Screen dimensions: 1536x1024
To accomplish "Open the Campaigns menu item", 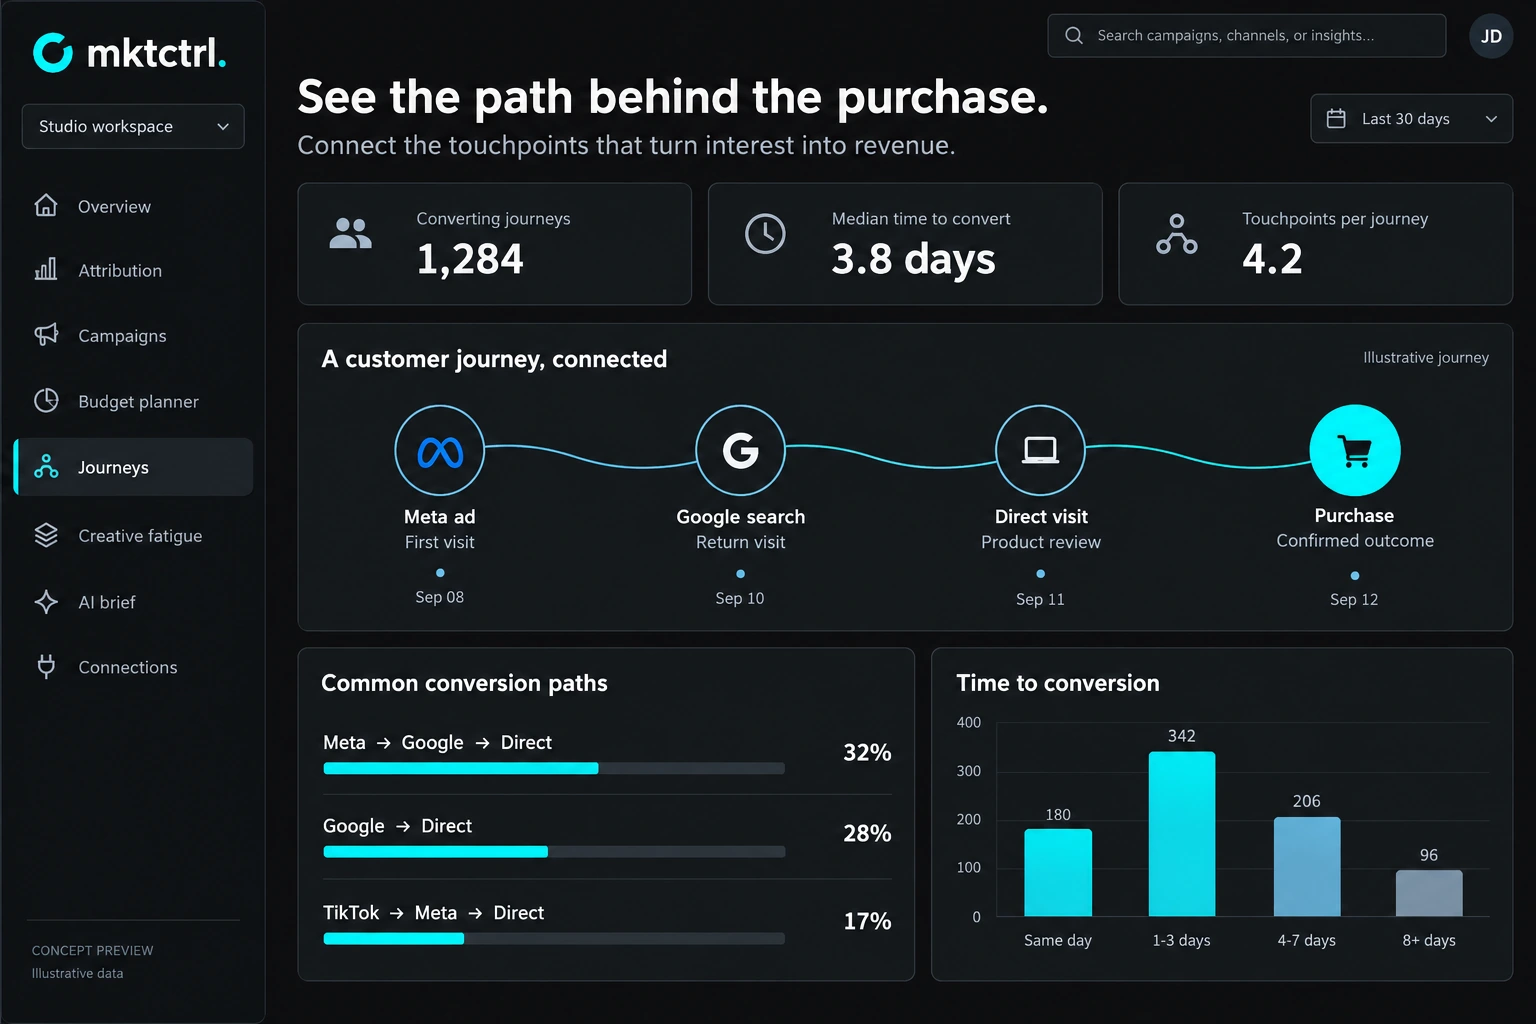I will (x=133, y=335).
